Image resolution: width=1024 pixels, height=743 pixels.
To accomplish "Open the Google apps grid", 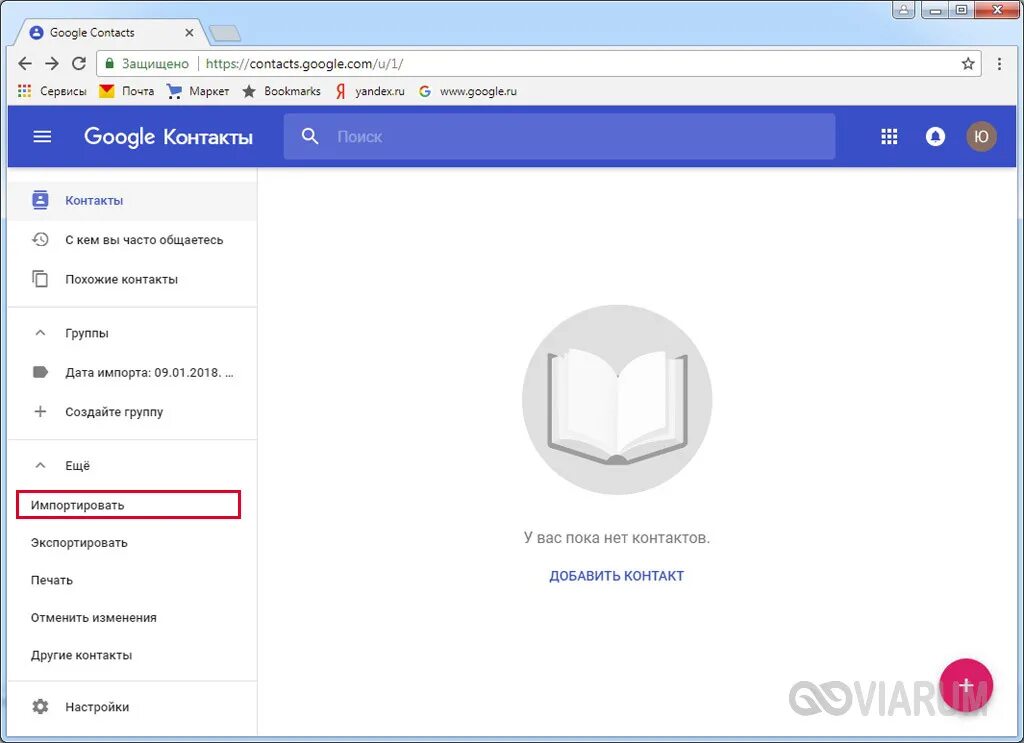I will coord(889,136).
